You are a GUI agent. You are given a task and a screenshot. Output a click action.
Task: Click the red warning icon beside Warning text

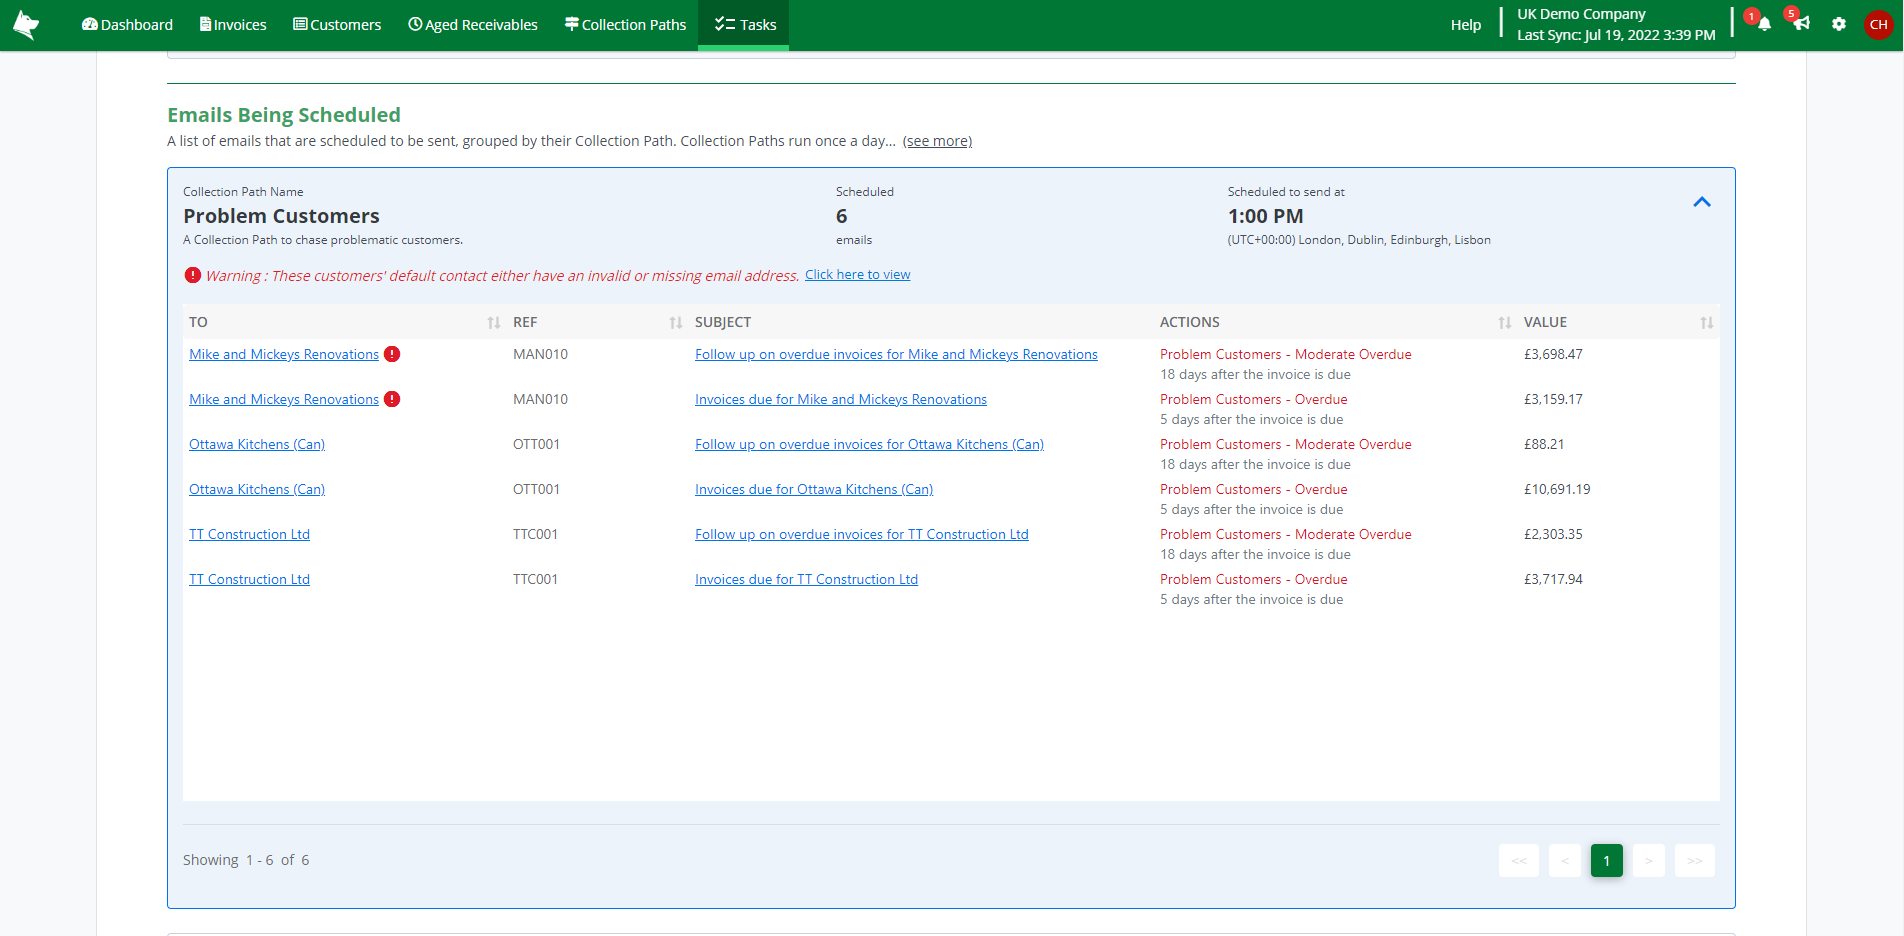(x=193, y=275)
